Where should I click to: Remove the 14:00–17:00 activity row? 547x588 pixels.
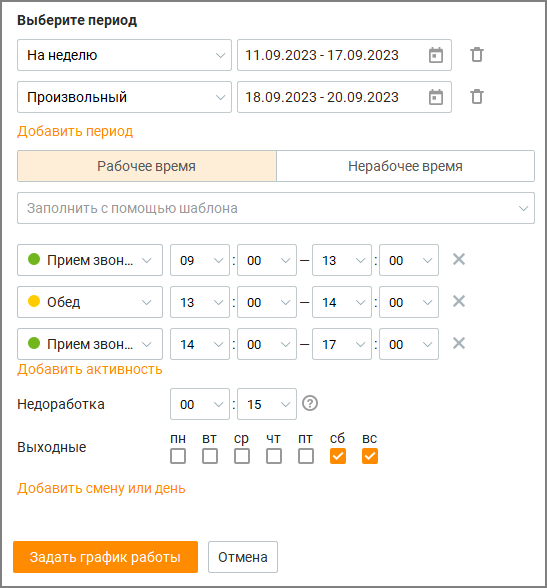pos(459,343)
